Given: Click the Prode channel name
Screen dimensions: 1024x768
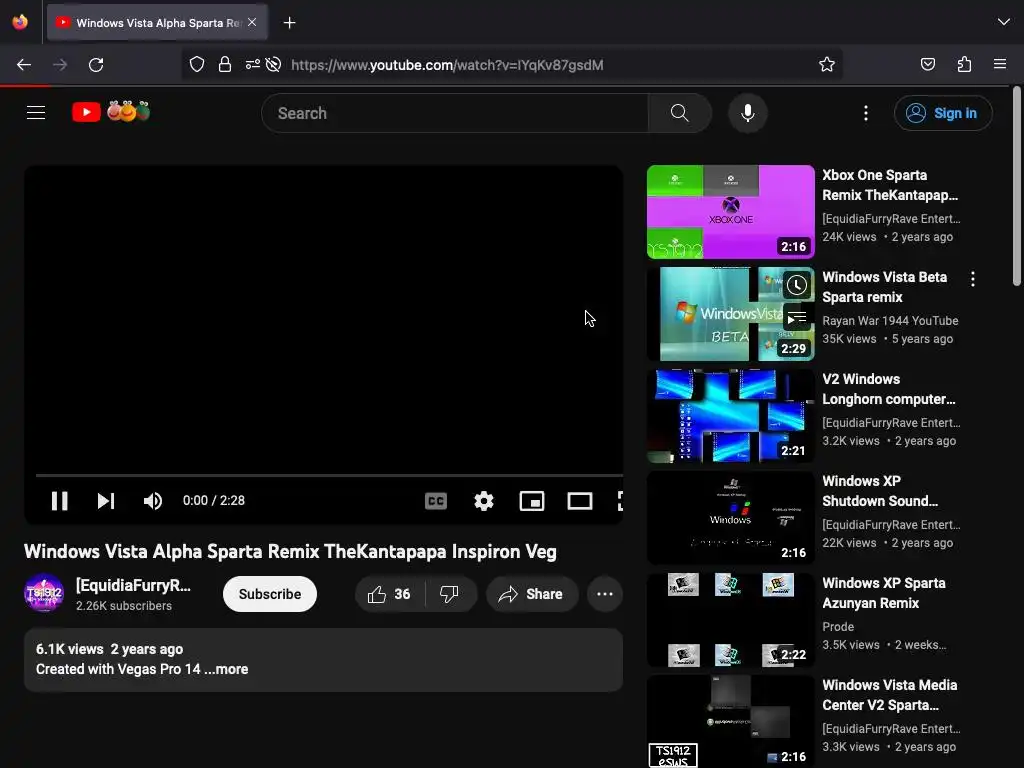Looking at the screenshot, I should (838, 627).
